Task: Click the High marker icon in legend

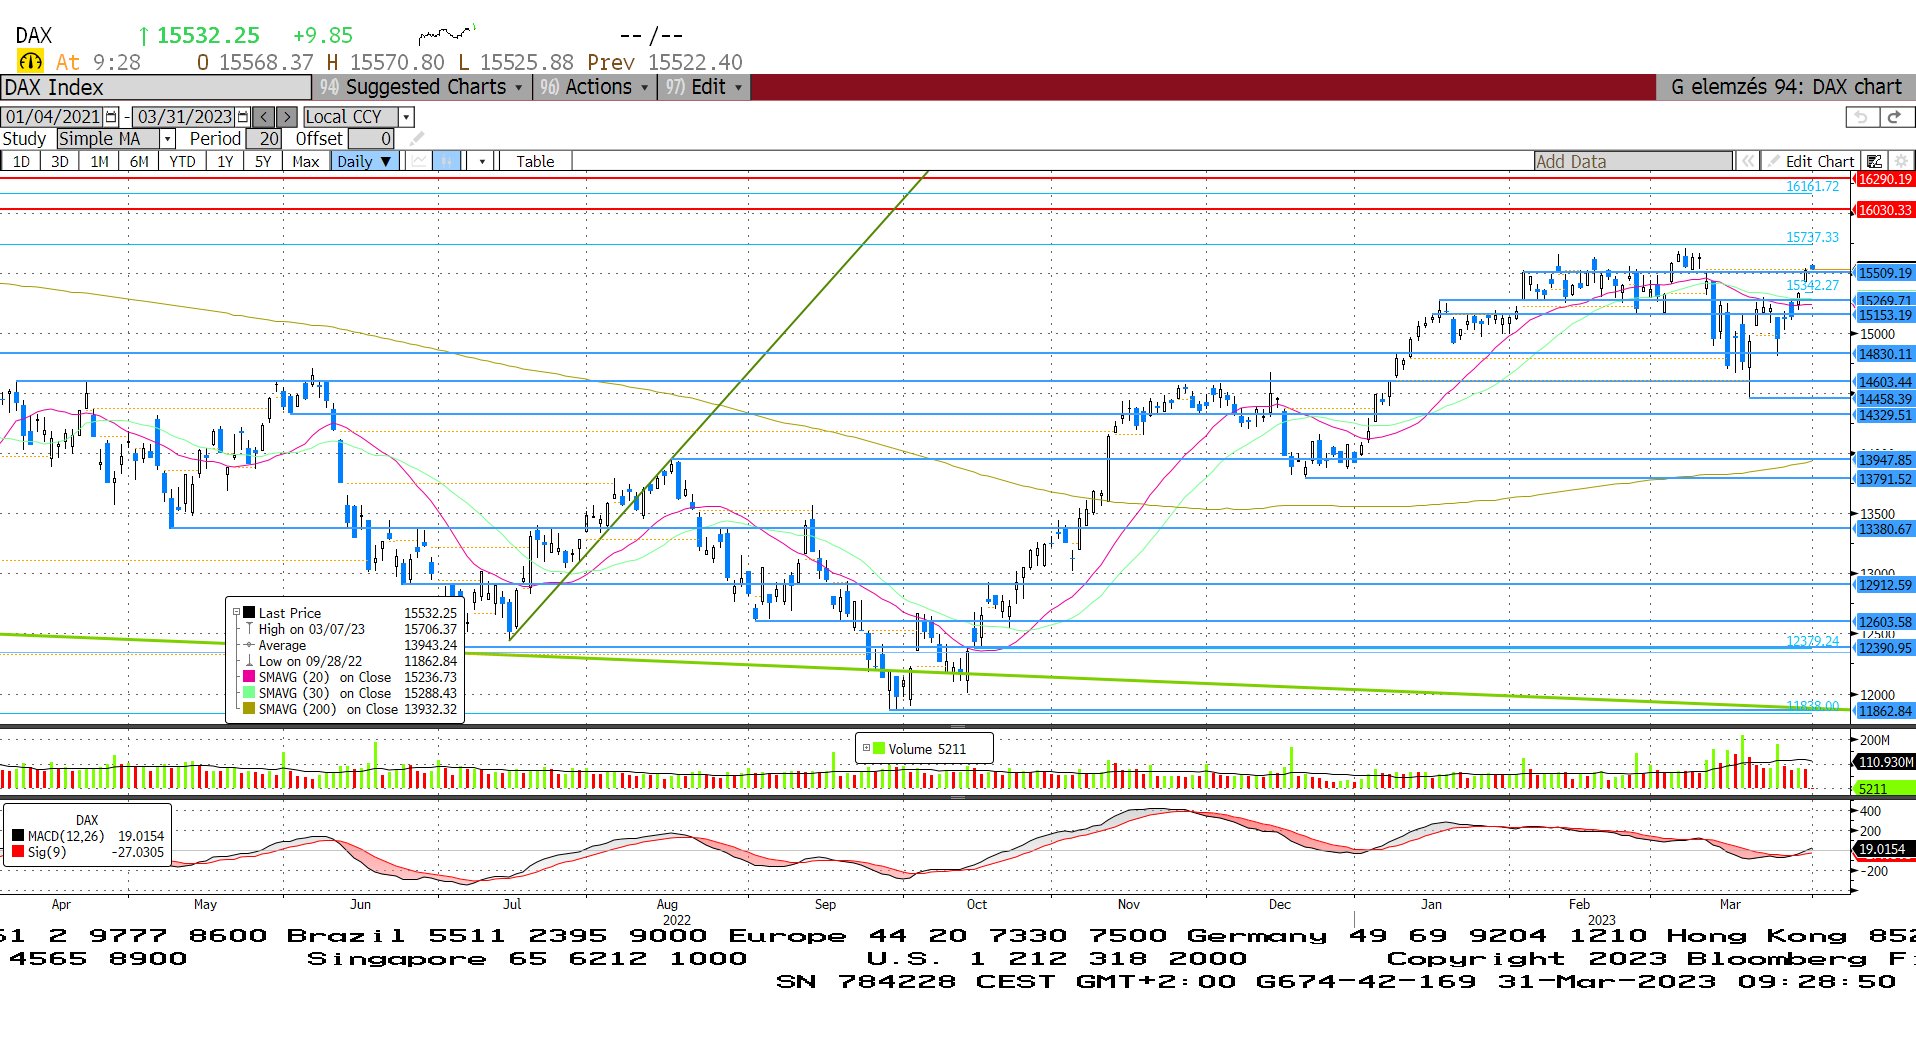Action: click(249, 629)
